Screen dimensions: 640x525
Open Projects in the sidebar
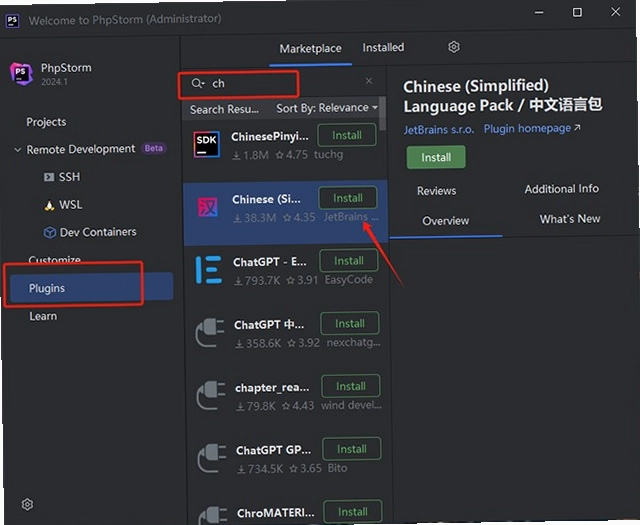point(46,122)
